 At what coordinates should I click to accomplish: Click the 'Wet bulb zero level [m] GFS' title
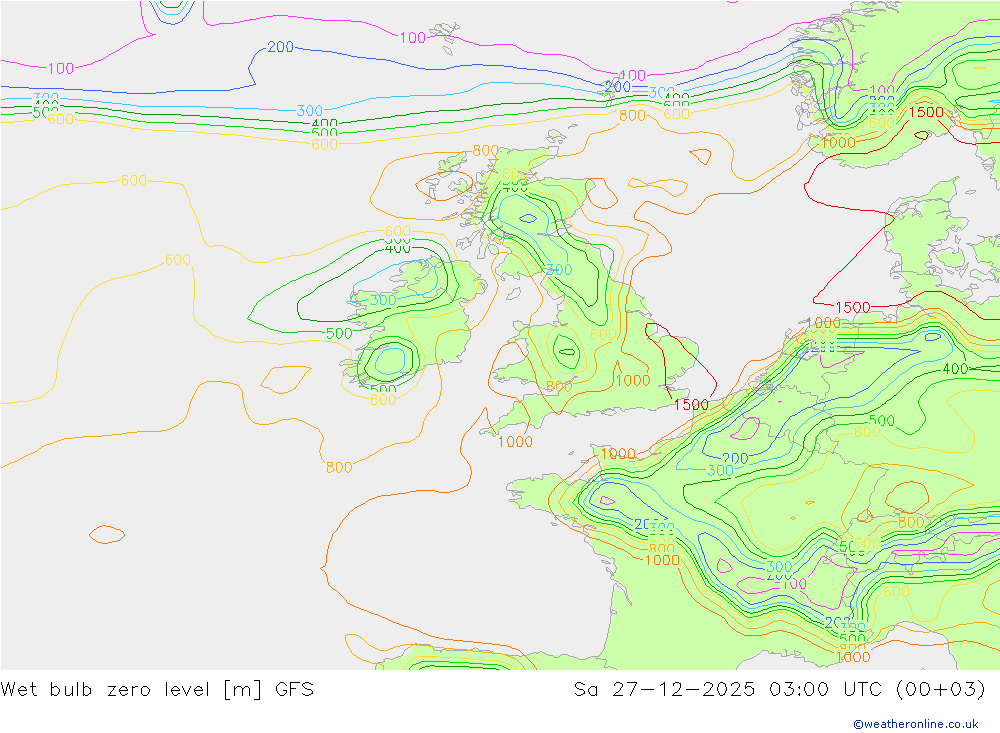point(157,690)
